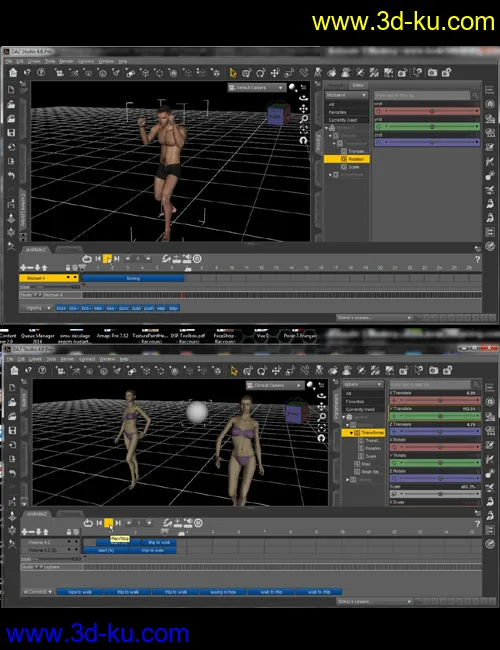Open Select a Lesson dropdown in top window
Screen dimensions: 500x650
click(x=374, y=318)
